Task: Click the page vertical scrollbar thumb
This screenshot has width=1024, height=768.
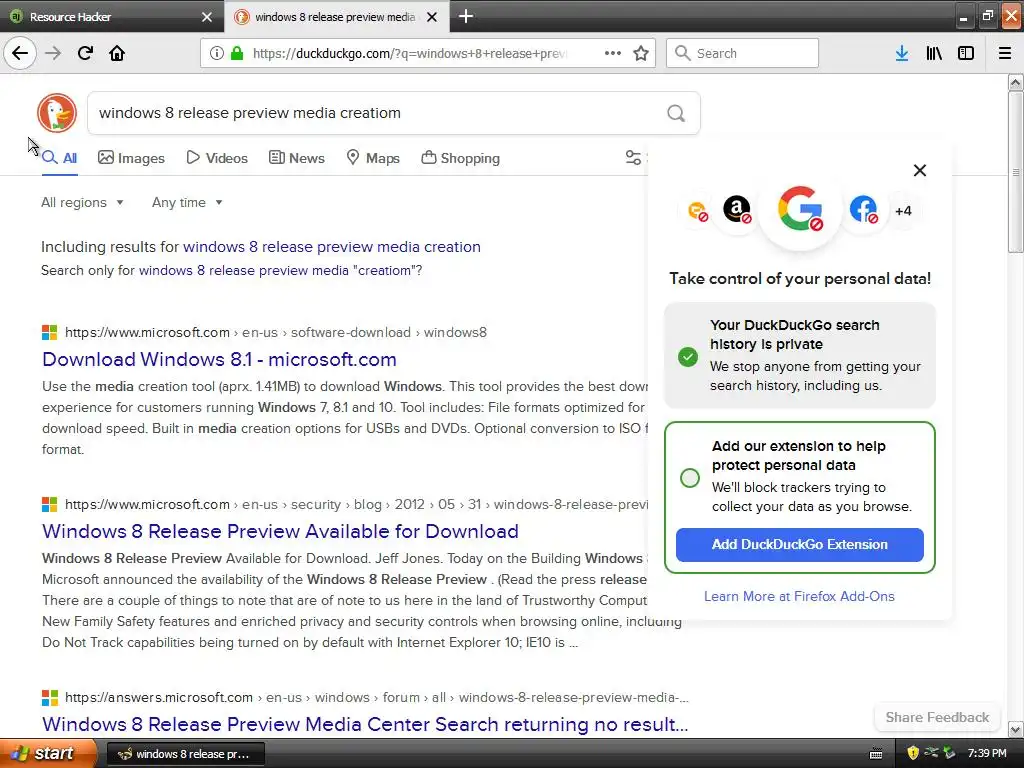Action: (1015, 172)
